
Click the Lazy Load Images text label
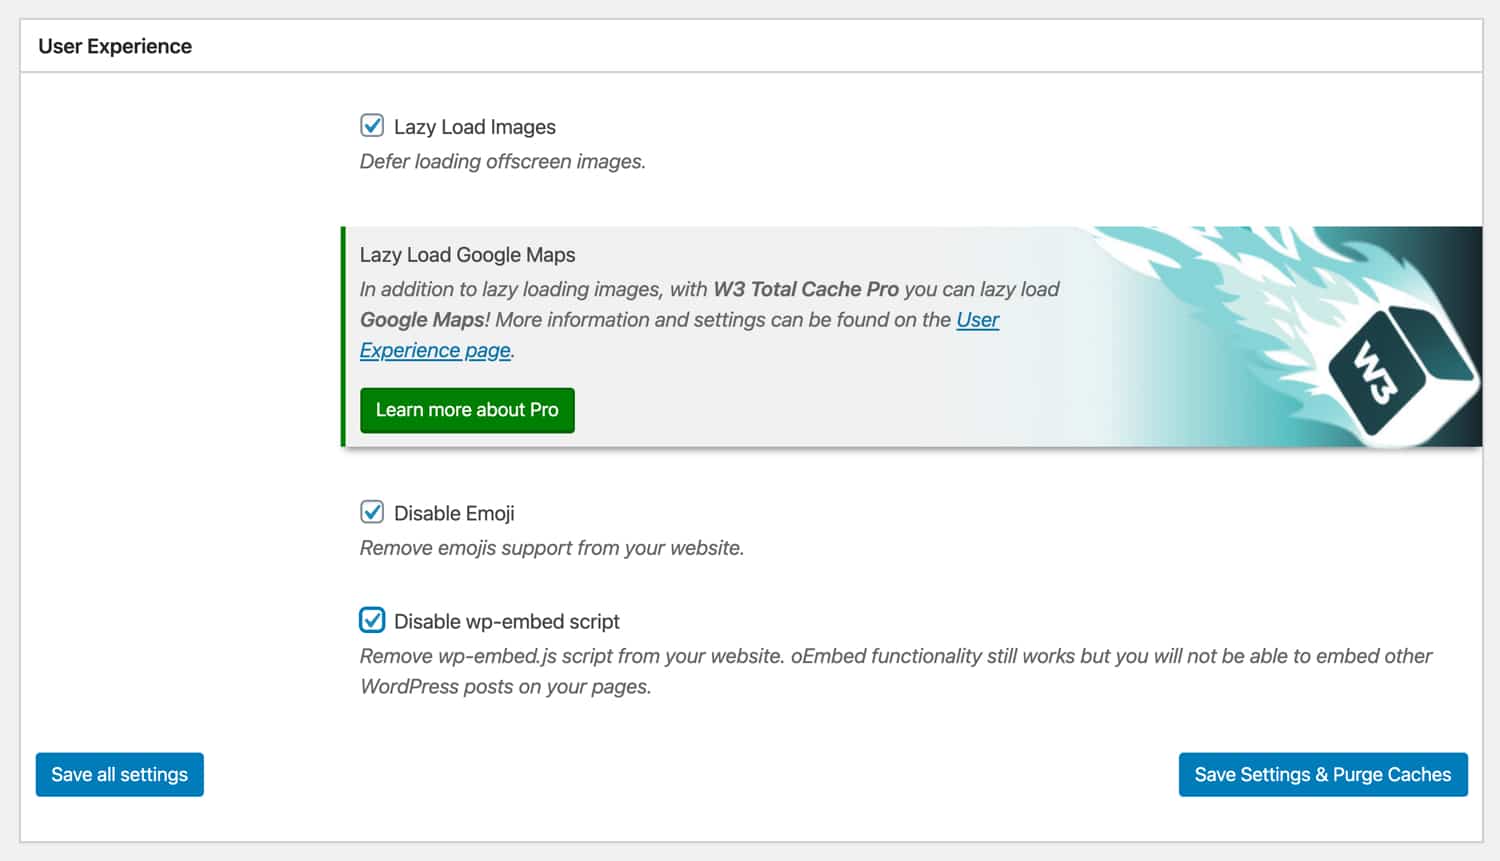pos(474,126)
